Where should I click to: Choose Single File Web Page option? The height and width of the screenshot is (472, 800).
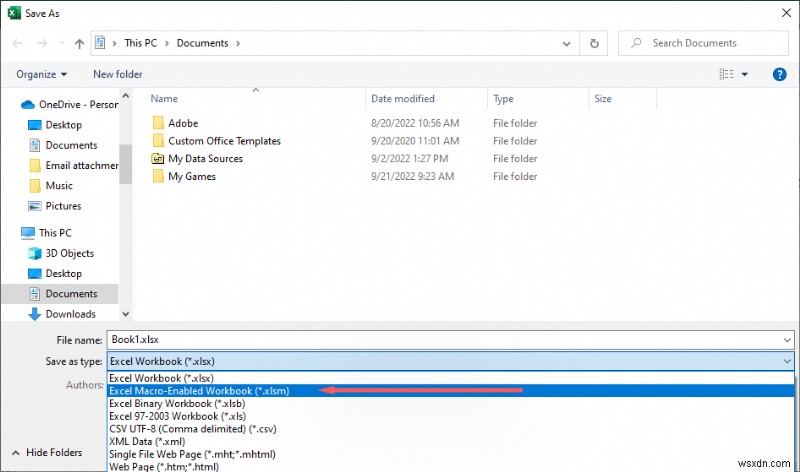451,454
